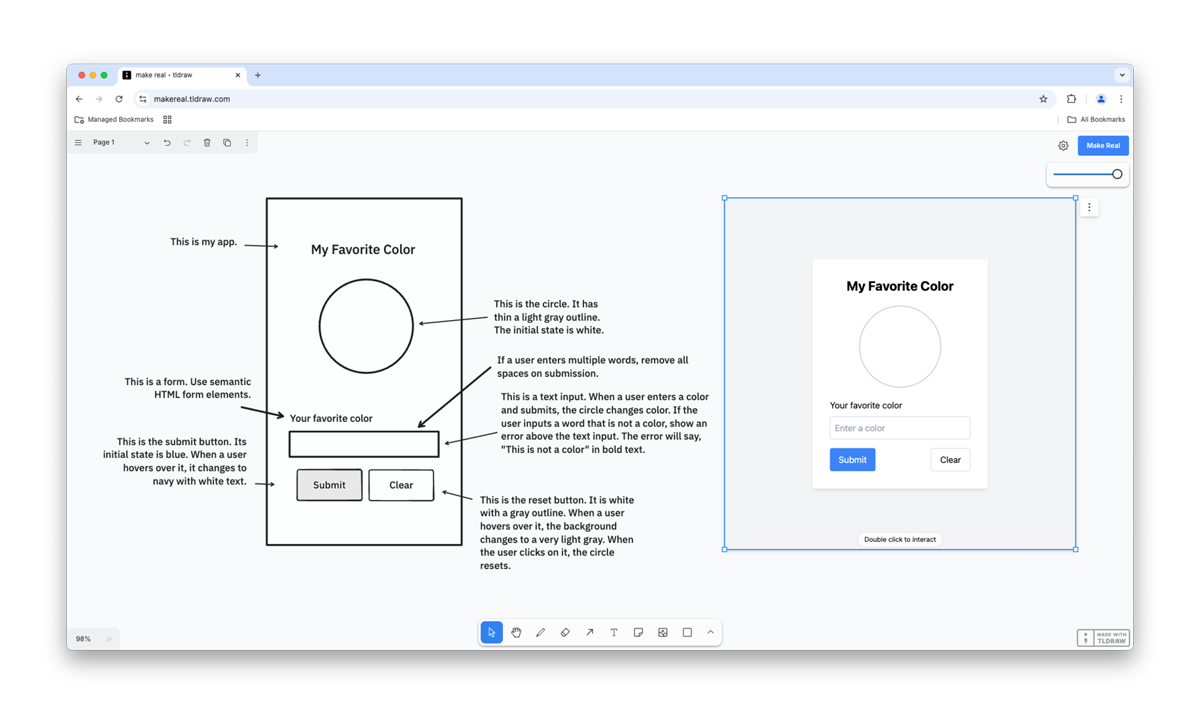Image resolution: width=1200 pixels, height=720 pixels.
Task: Click the Clear button in preview
Action: point(950,460)
